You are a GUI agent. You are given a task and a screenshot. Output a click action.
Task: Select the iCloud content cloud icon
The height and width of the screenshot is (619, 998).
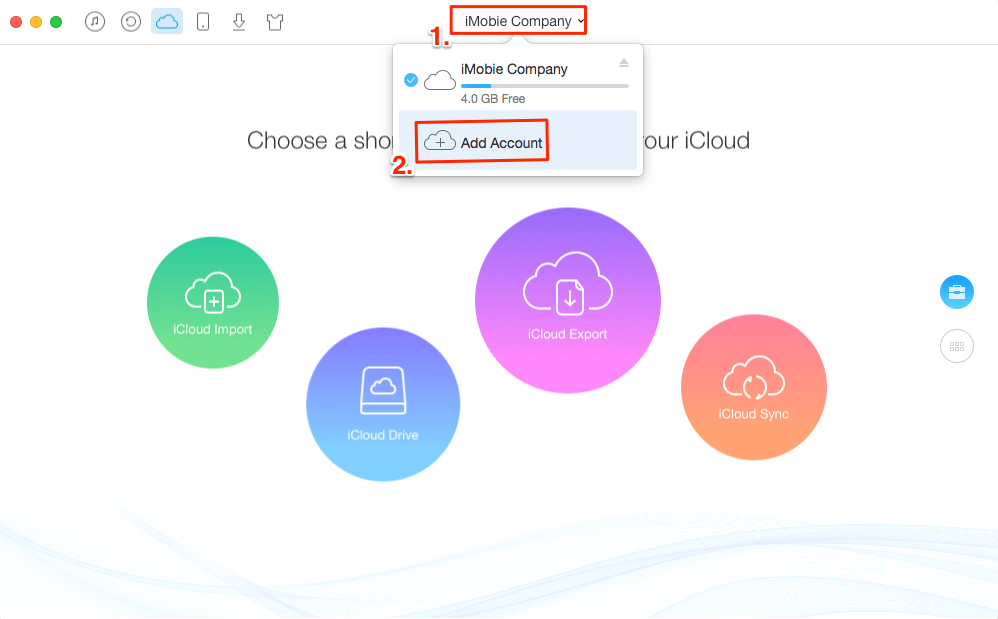pos(167,22)
